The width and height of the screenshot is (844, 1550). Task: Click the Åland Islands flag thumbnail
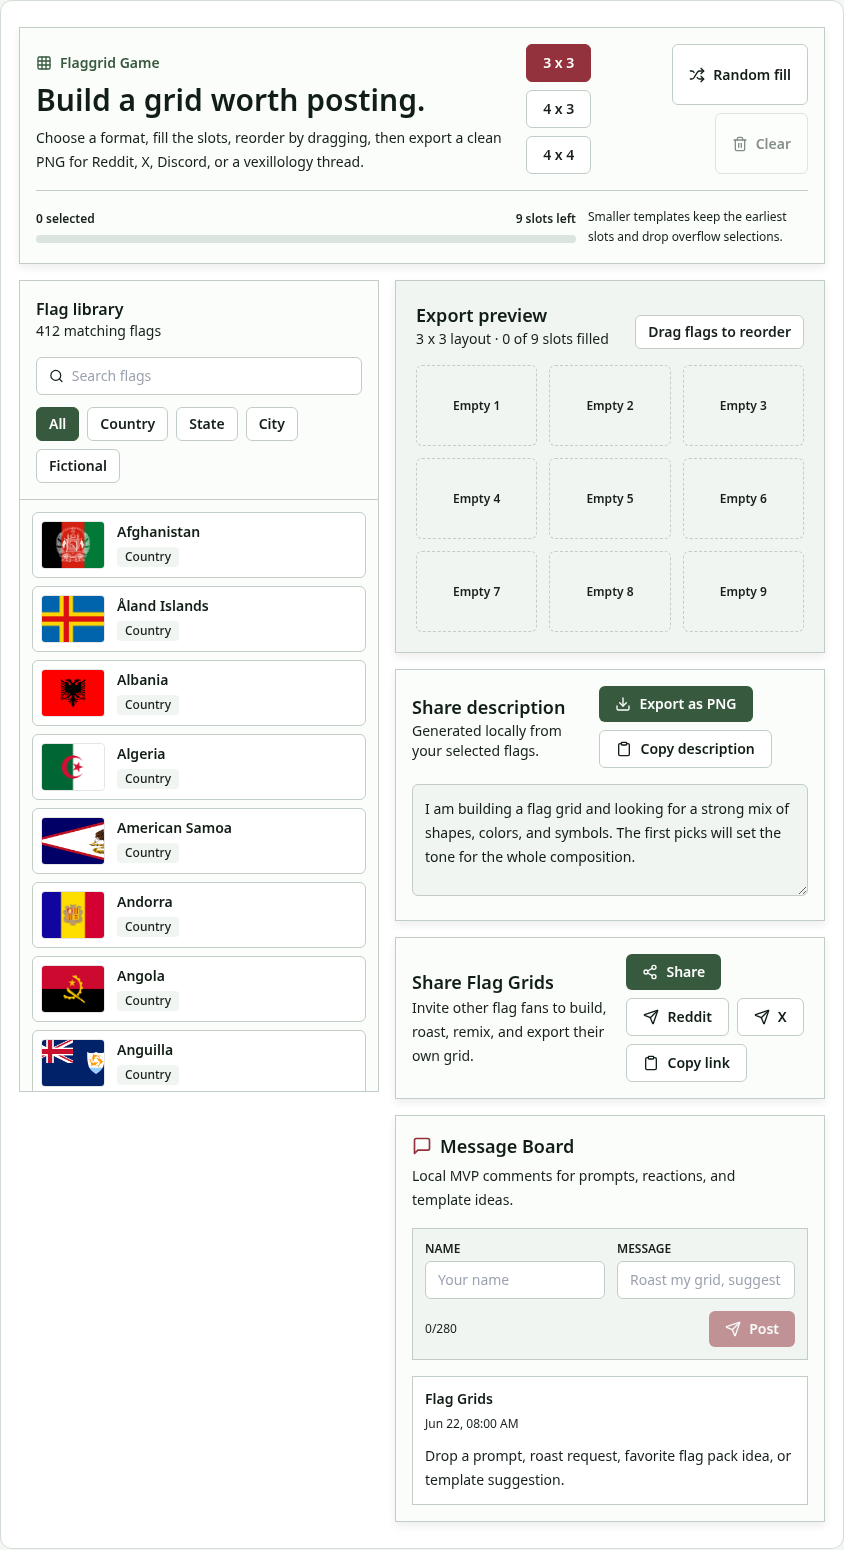[x=73, y=619]
